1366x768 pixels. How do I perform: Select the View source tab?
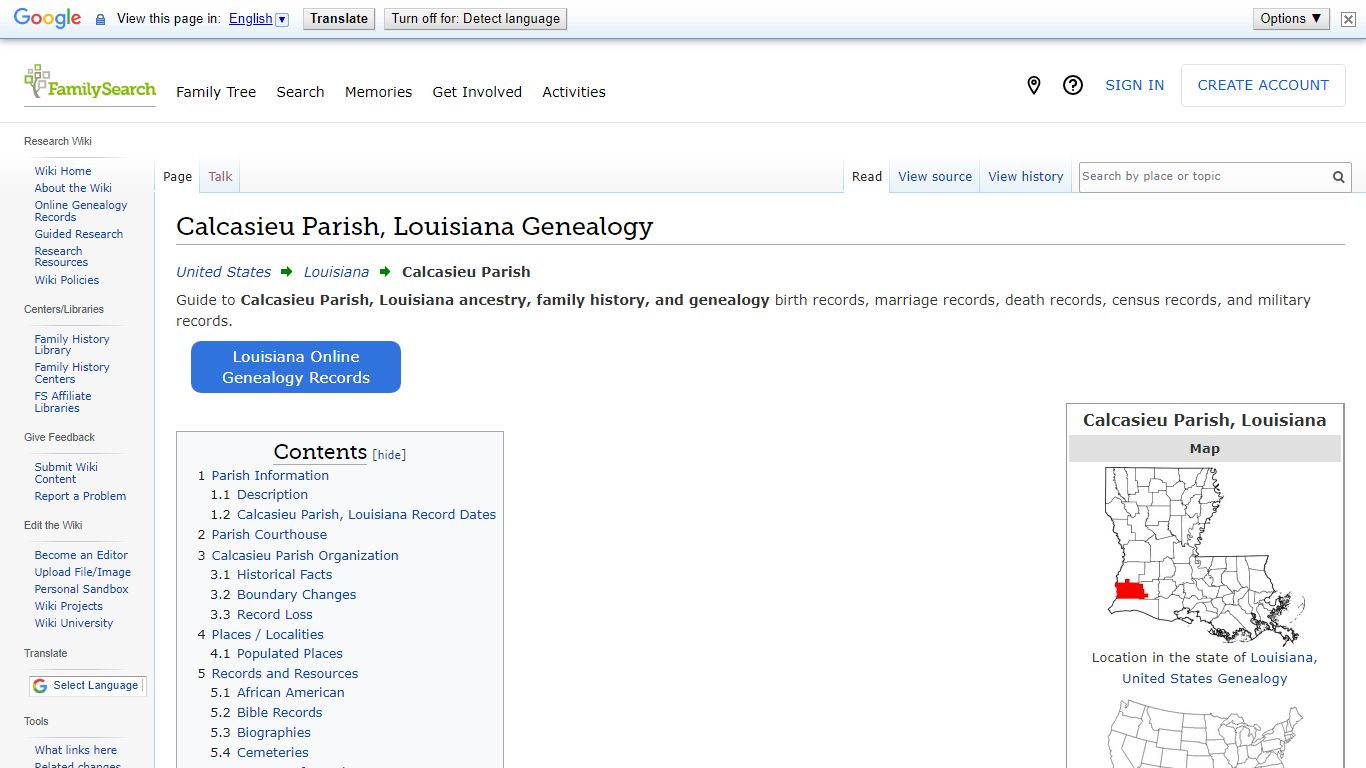[x=935, y=177]
